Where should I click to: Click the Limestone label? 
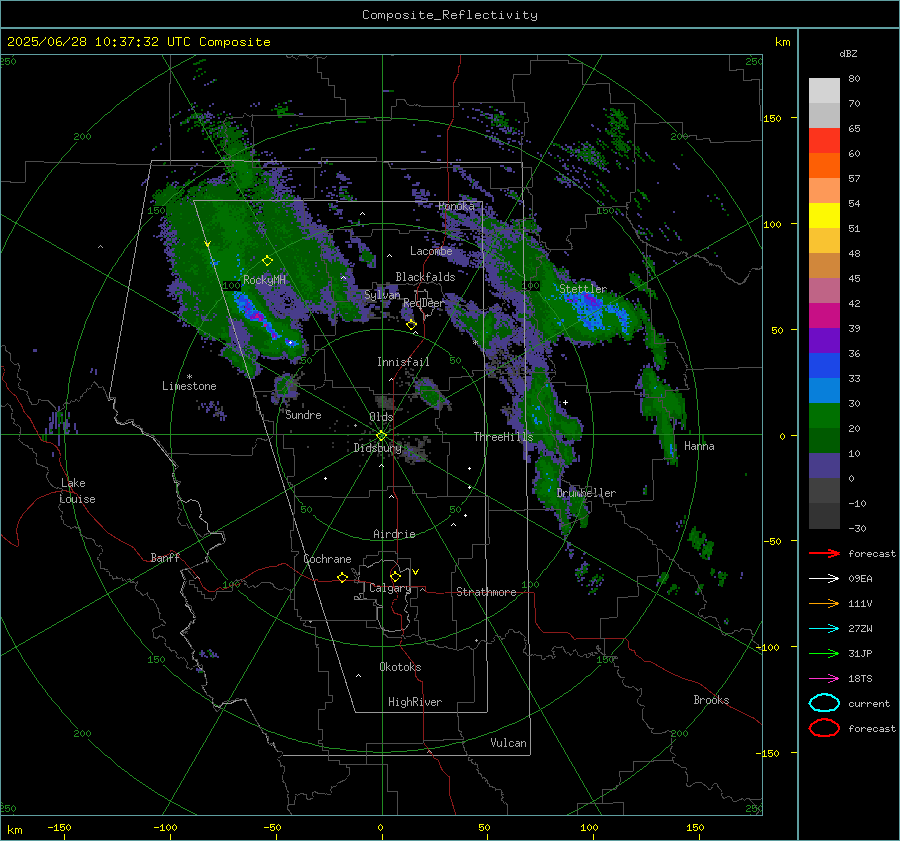189,386
